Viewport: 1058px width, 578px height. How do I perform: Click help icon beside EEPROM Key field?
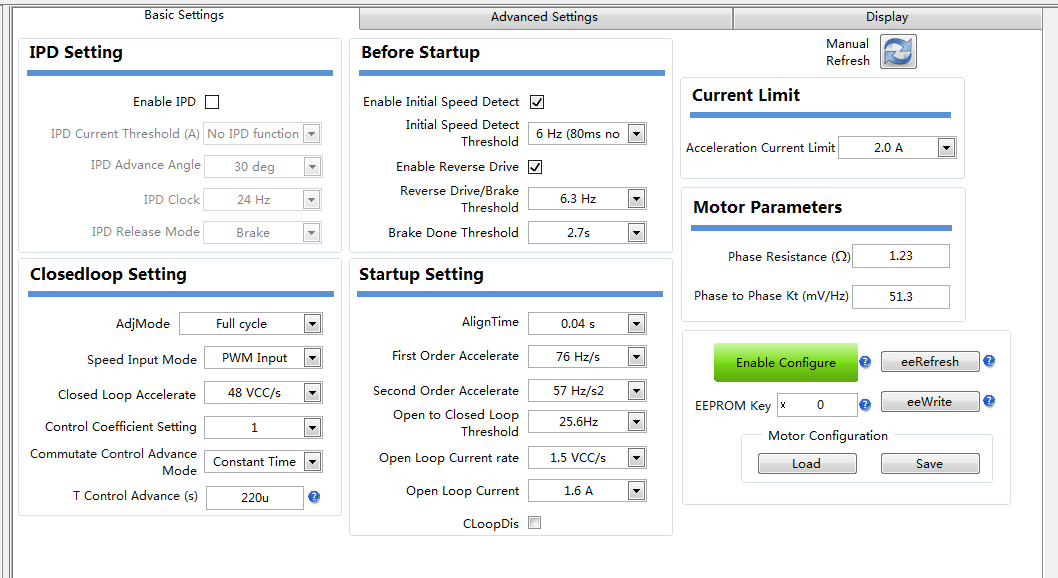pos(865,405)
